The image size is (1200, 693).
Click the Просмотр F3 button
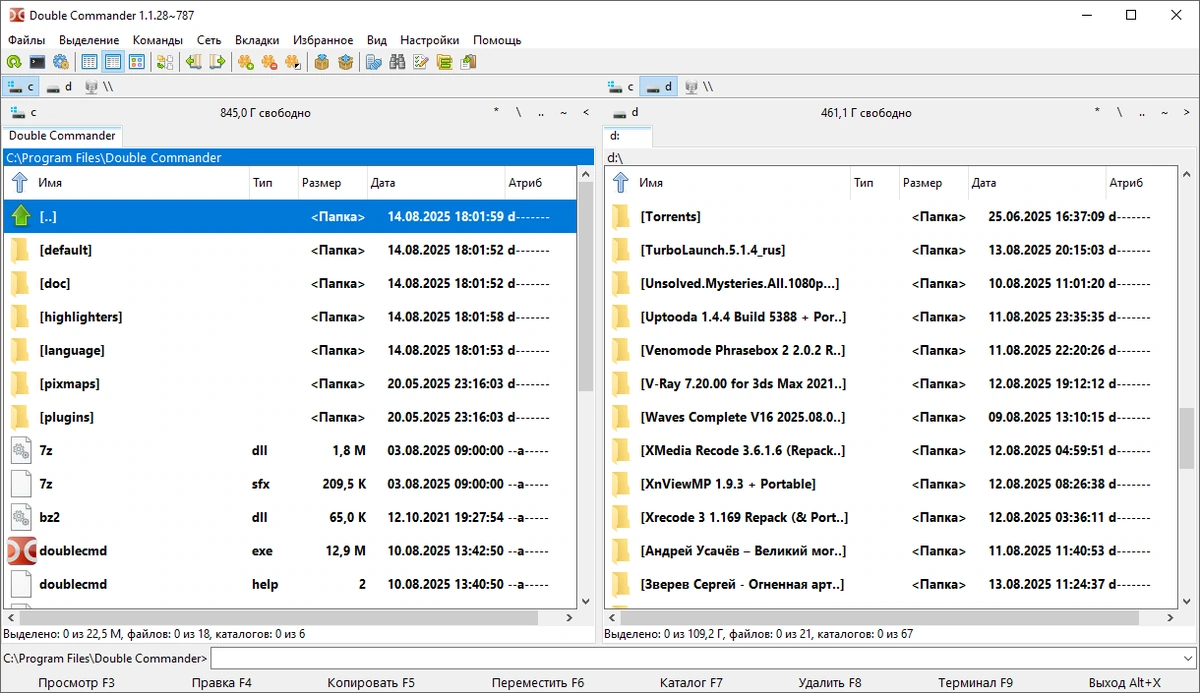[x=76, y=683]
